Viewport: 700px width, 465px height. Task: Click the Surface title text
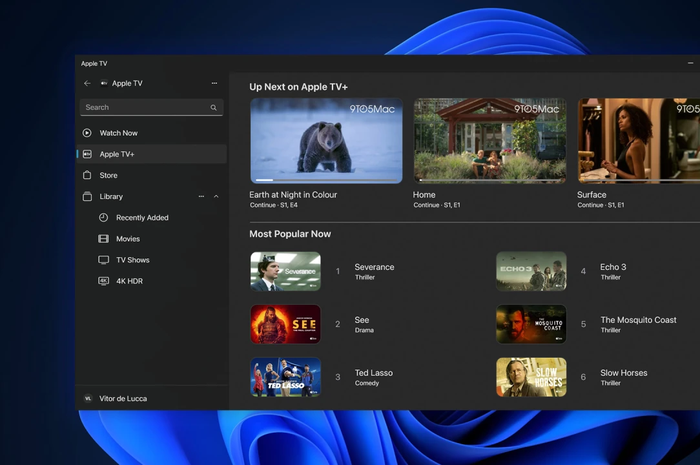point(592,195)
